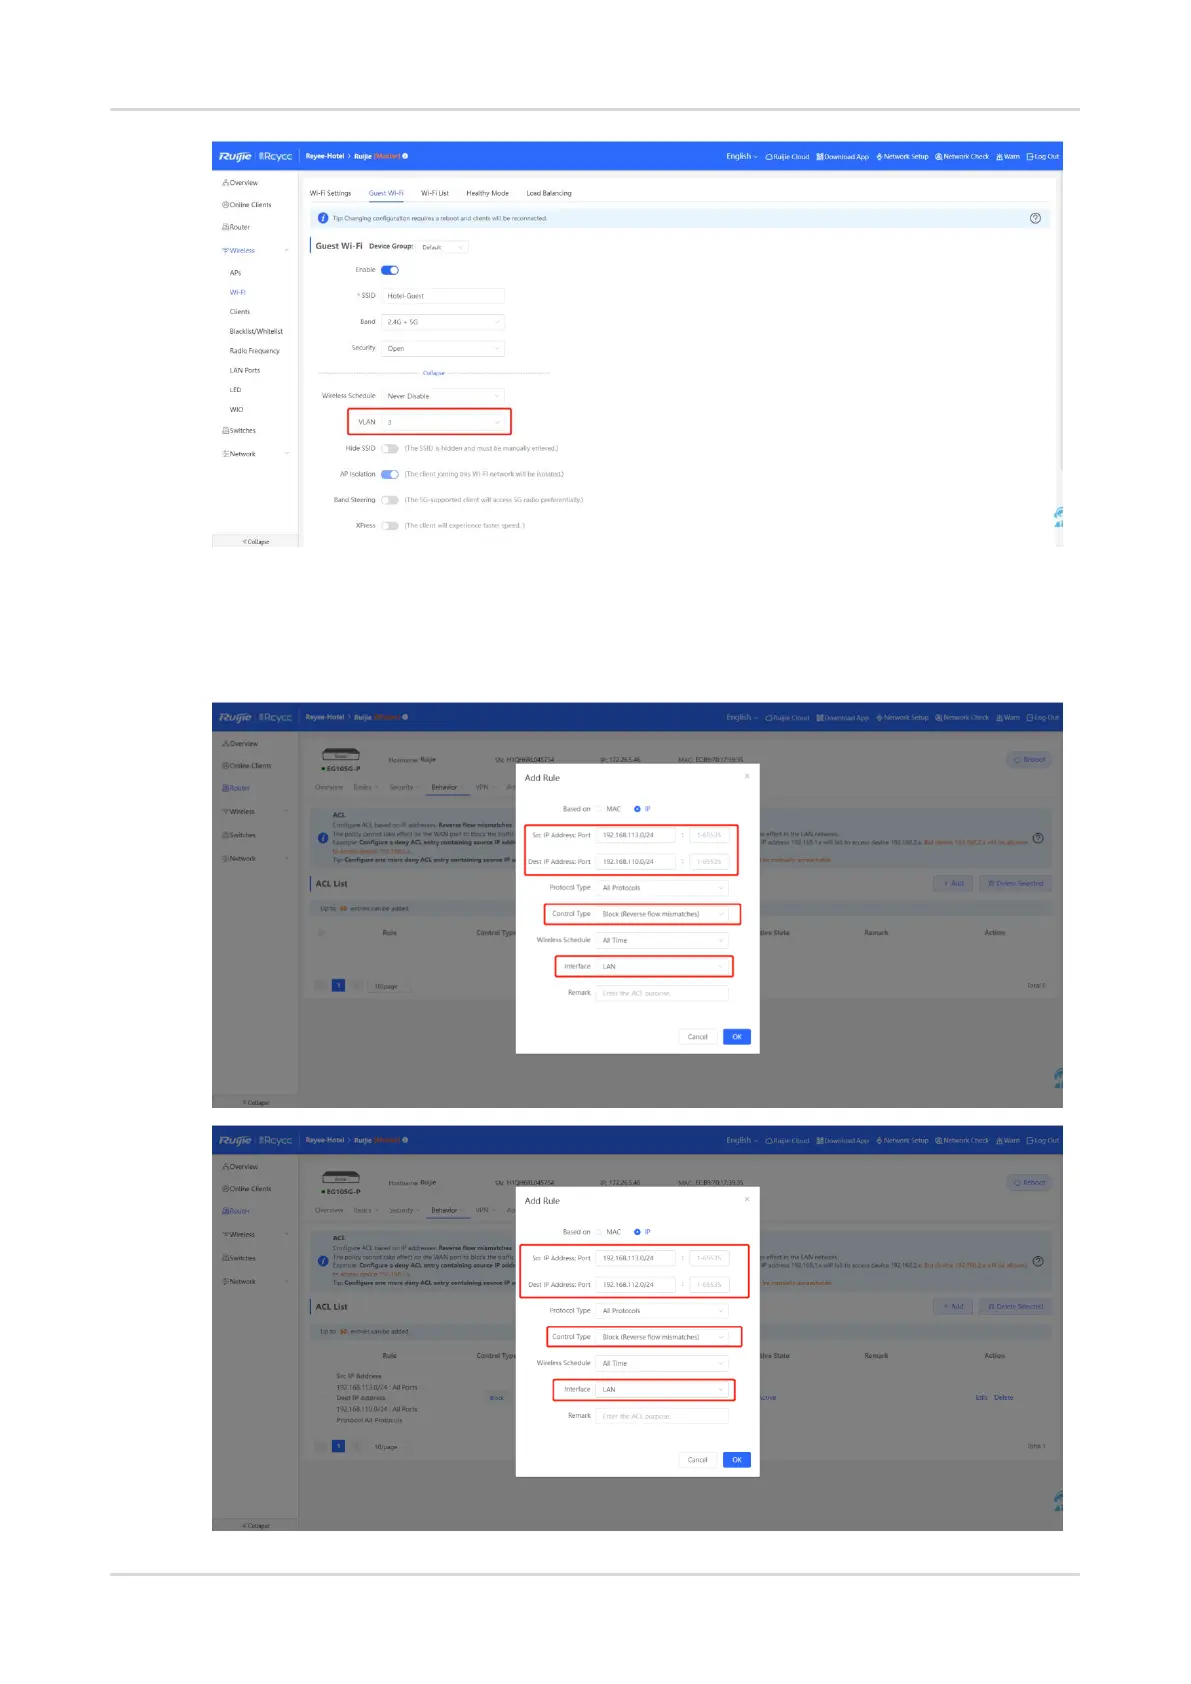
Task: Open Online Clients in Guest Wi-Fi page sidebar
Action: click(247, 205)
